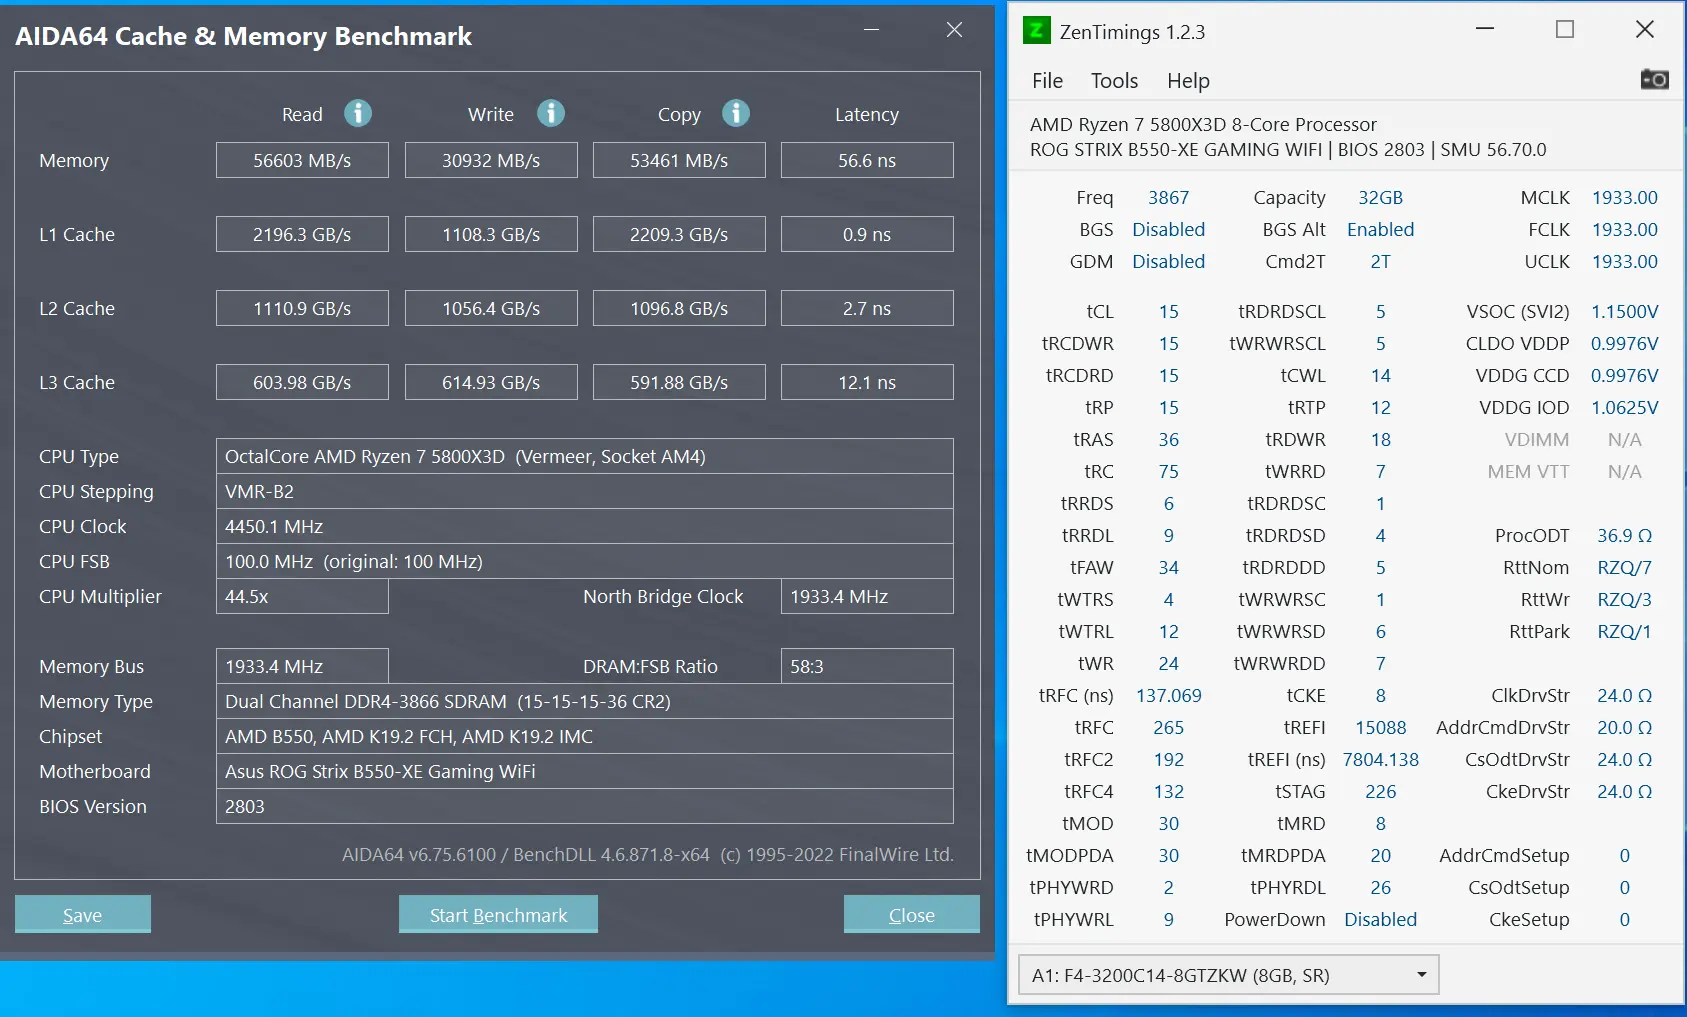The image size is (1687, 1017).
Task: Select the Memory Latency value 56.6 ns
Action: [867, 160]
